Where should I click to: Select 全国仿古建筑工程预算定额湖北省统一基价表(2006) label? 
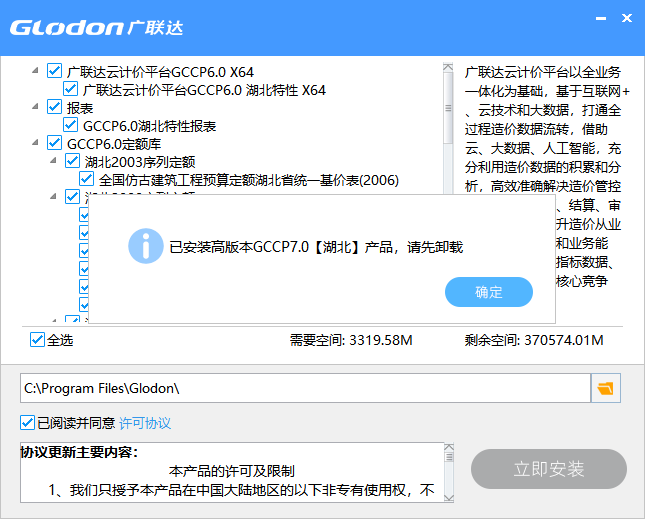point(249,180)
